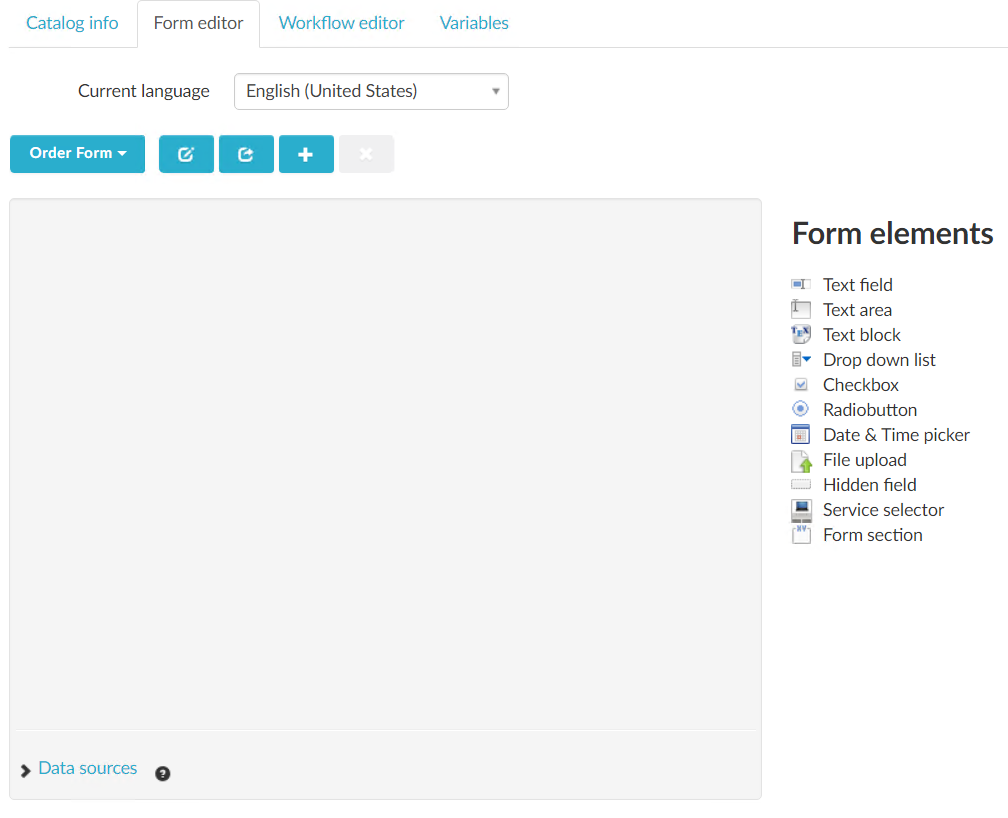Select the Date & Time picker element
The height and width of the screenshot is (818, 1008).
[x=895, y=435]
